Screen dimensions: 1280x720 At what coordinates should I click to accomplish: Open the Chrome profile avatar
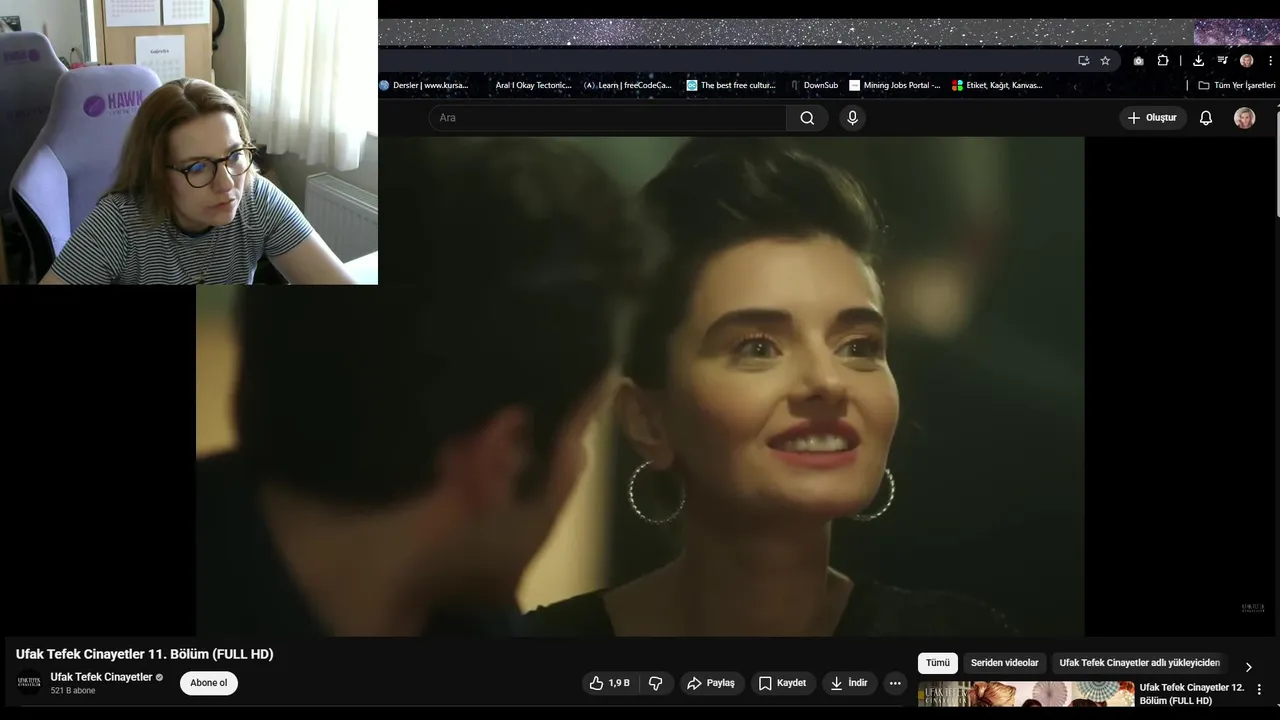coord(1246,61)
